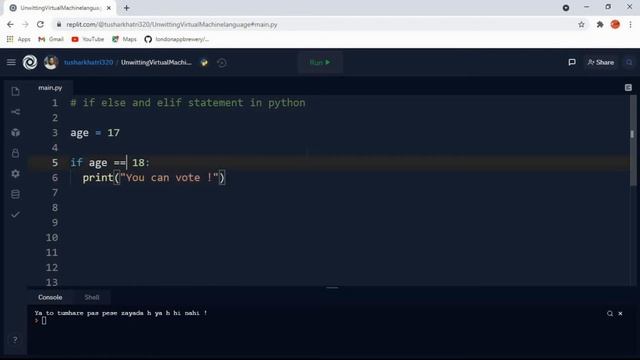Image resolution: width=640 pixels, height=360 pixels.
Task: Open the browser extensions puzzle icon
Action: (x=600, y=24)
